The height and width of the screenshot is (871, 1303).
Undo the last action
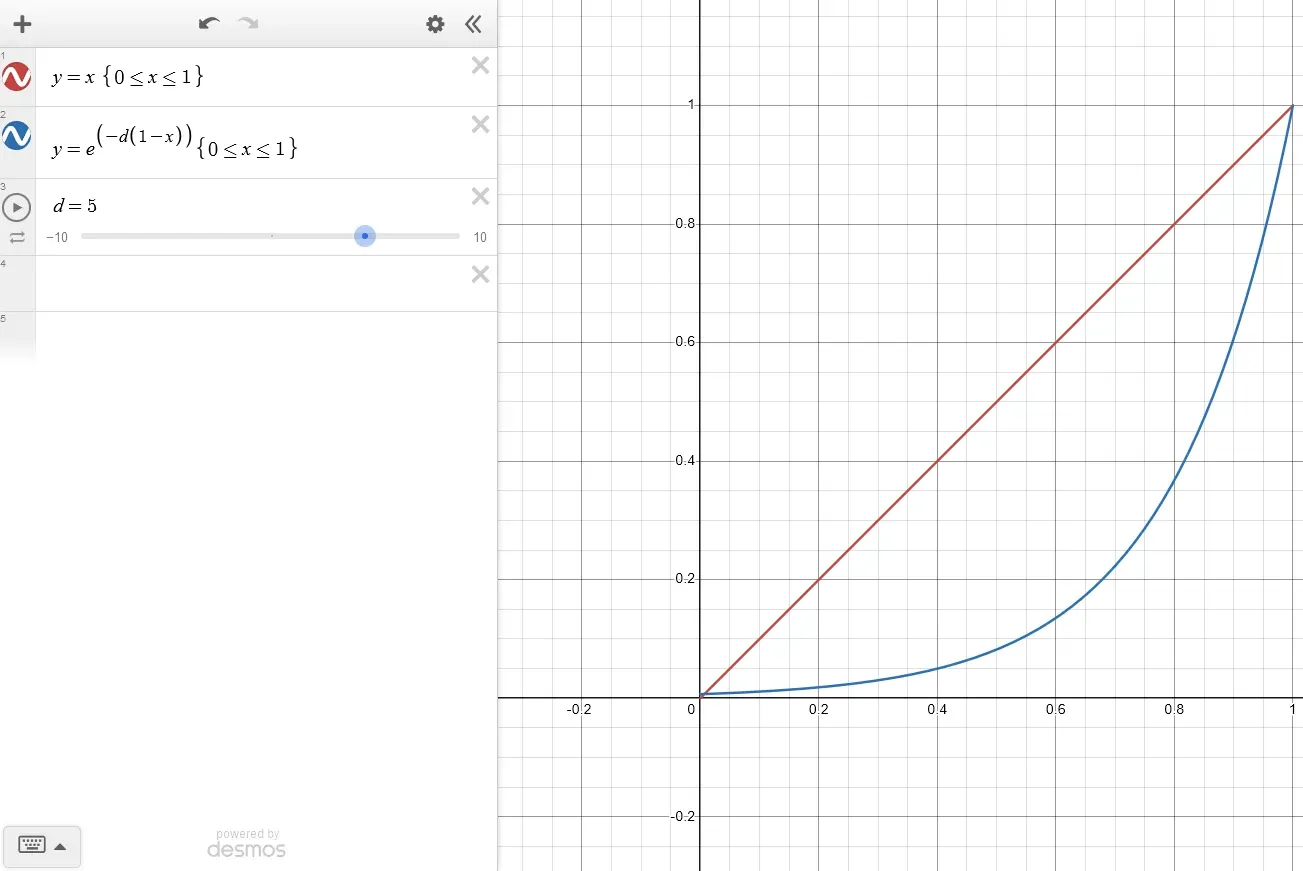point(209,24)
